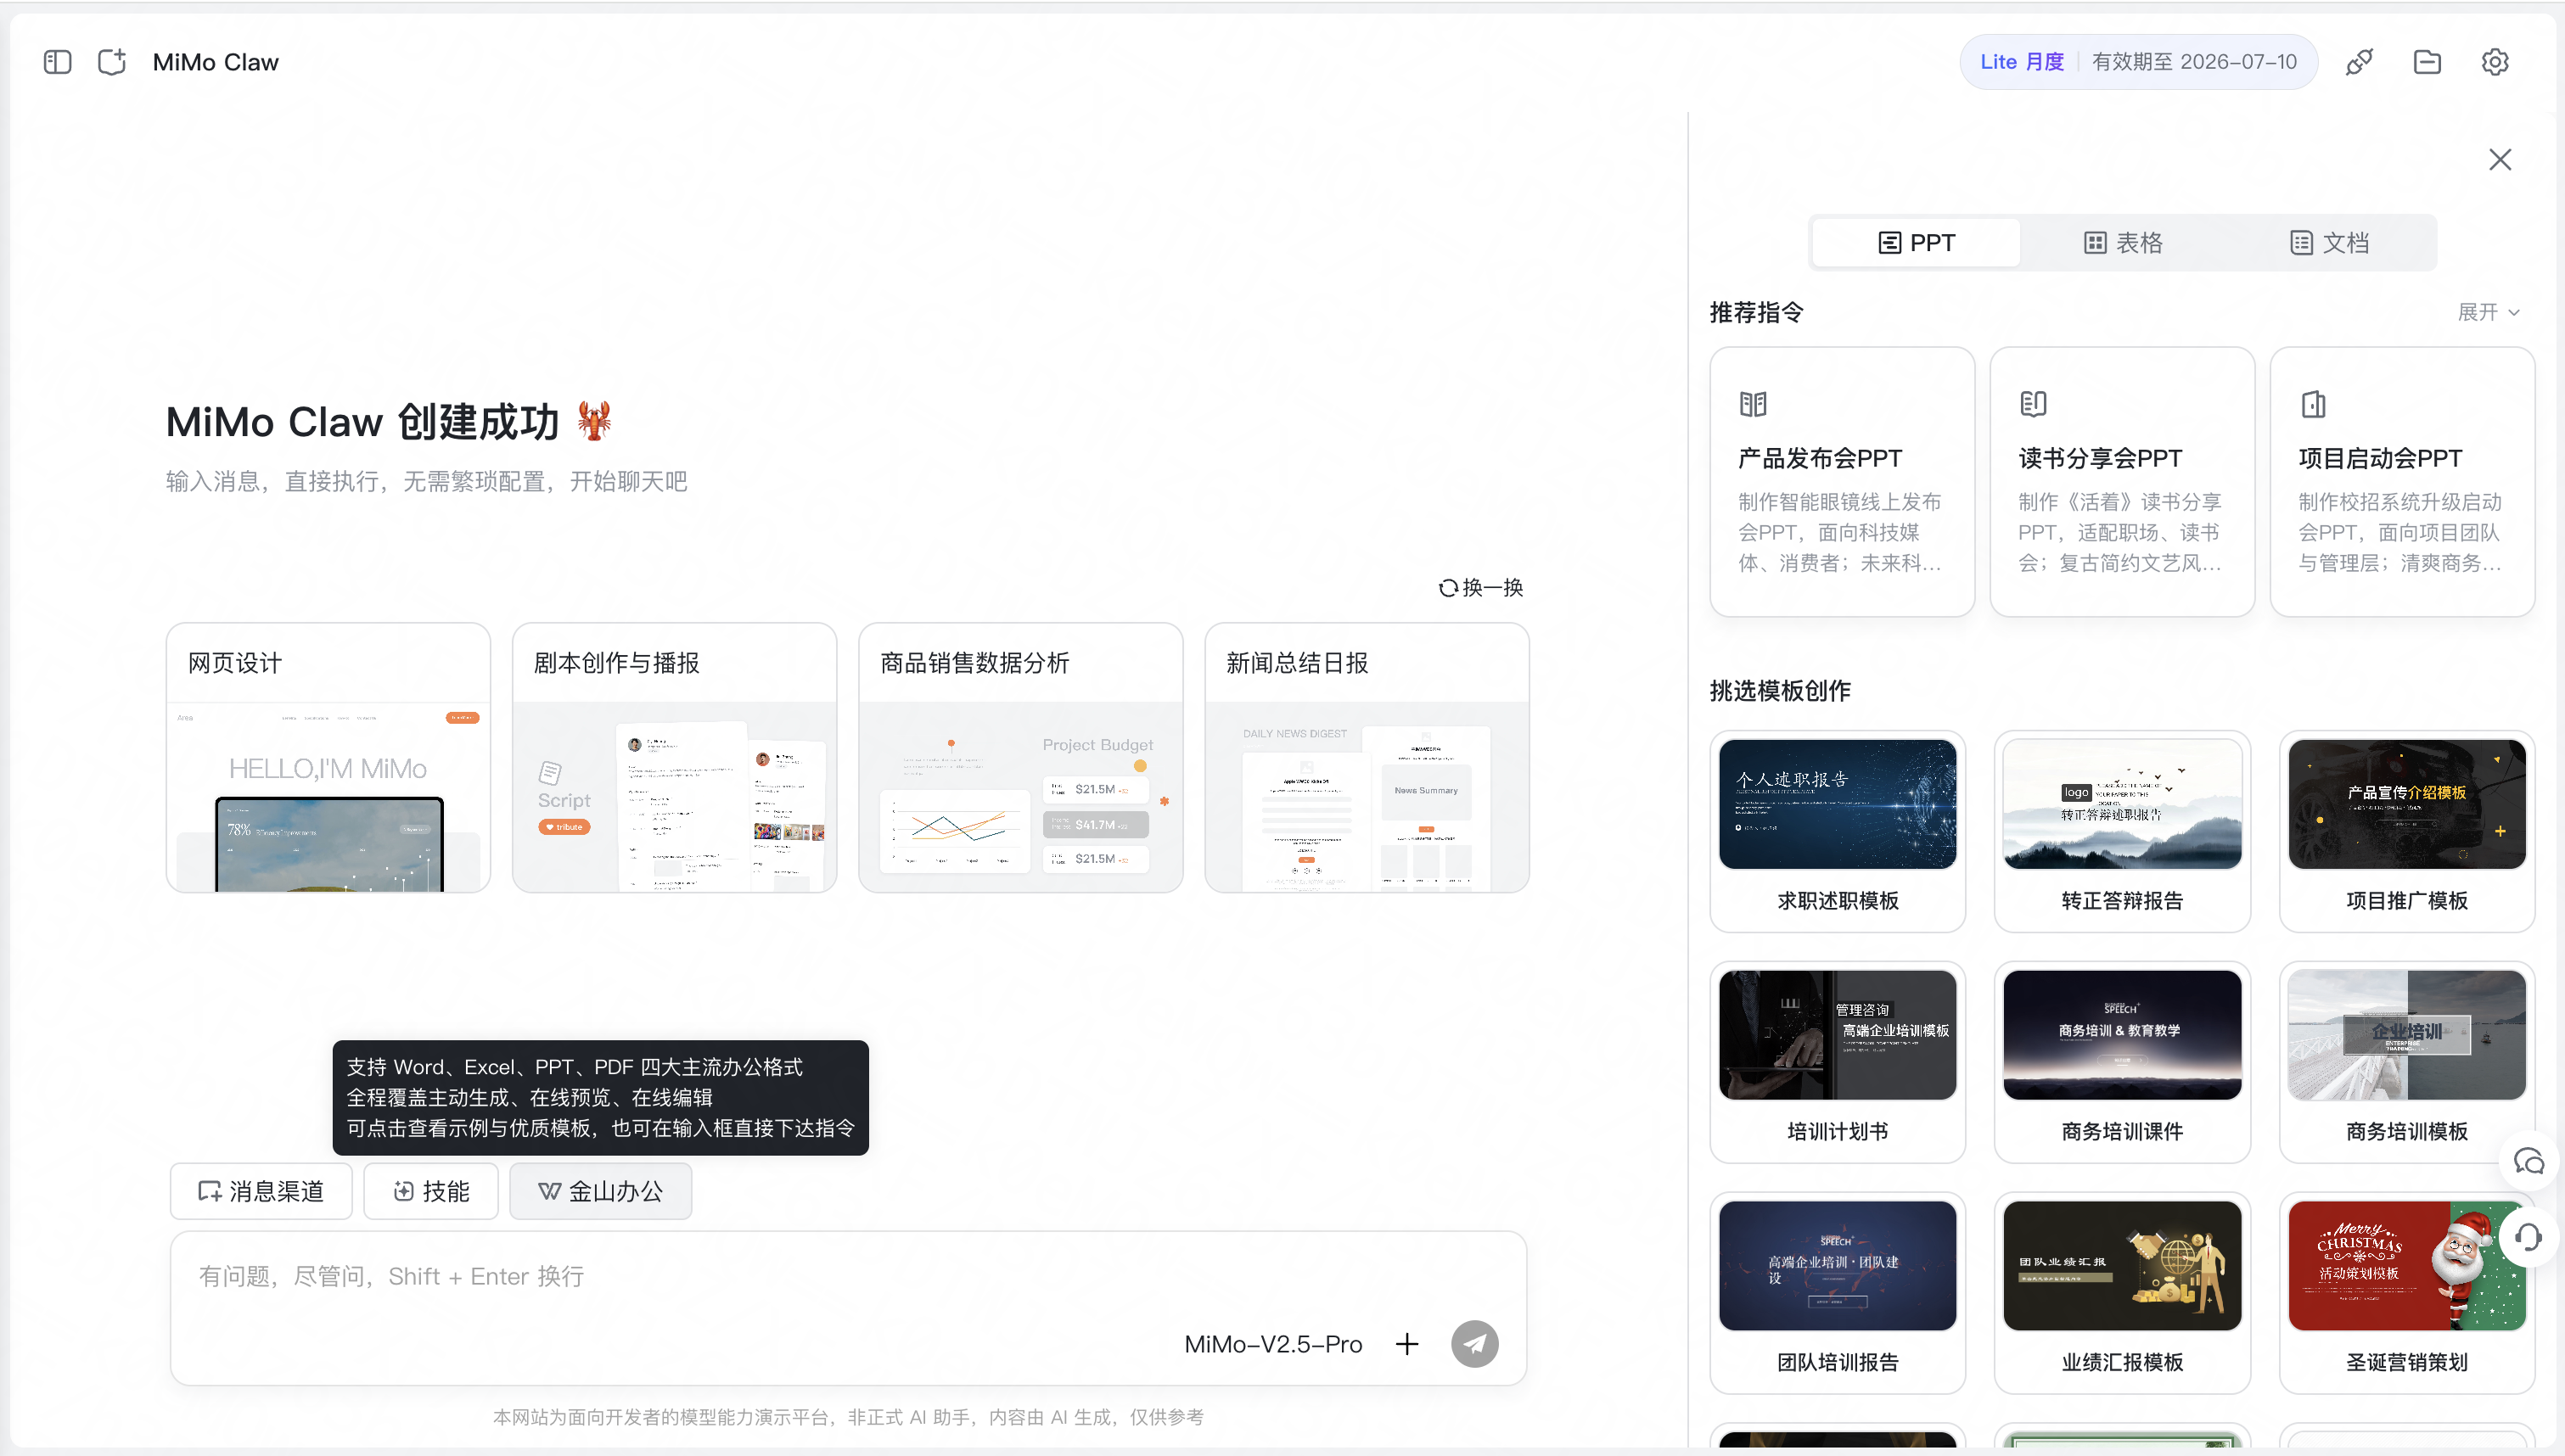2565x1456 pixels.
Task: Switch to the 文档 tab
Action: (2329, 243)
